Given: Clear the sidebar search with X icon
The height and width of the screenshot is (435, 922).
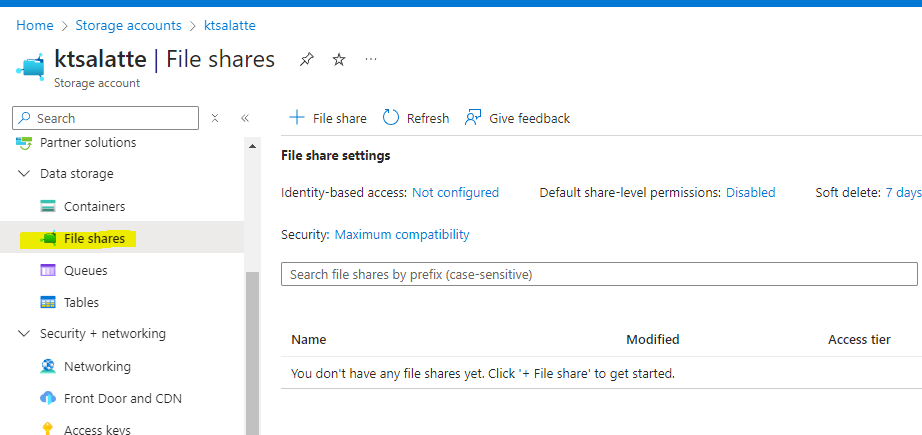Looking at the screenshot, I should point(215,118).
